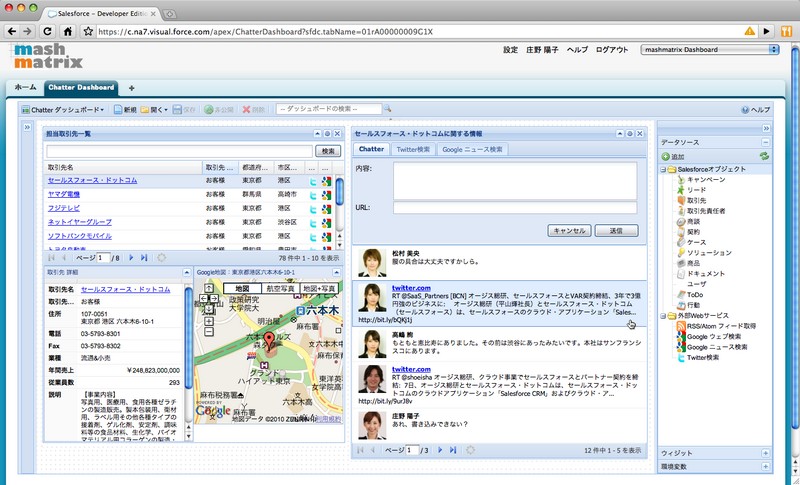The width and height of the screenshot is (800, 485).
Task: Collapse the Salesforceオブジェクト tree folder
Action: click(x=664, y=170)
